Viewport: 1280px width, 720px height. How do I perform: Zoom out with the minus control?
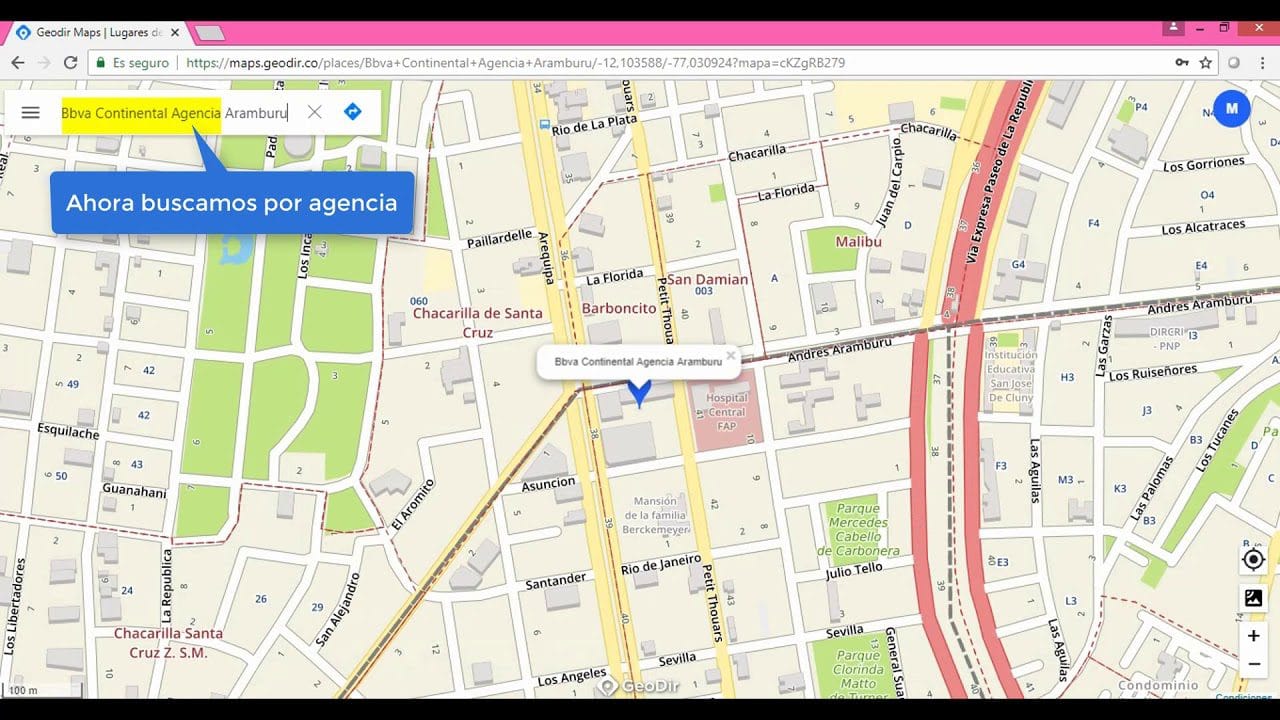[x=1253, y=663]
